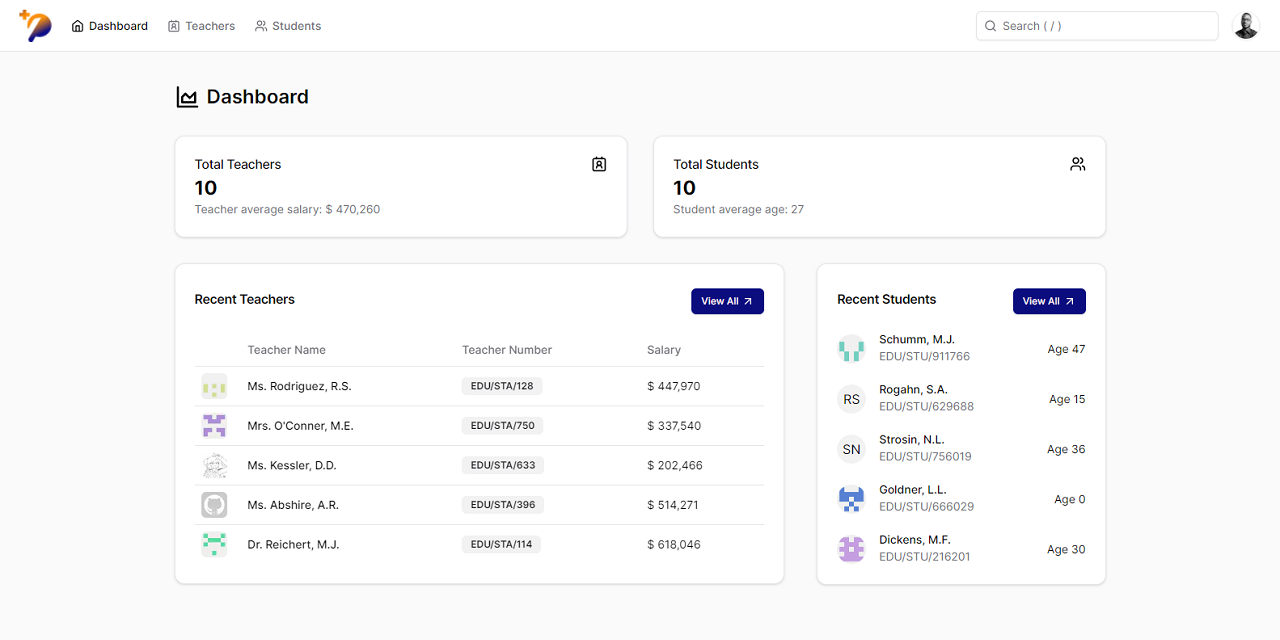Viewport: 1280px width, 640px height.
Task: Select student name Strosin, N.L.
Action: (912, 440)
